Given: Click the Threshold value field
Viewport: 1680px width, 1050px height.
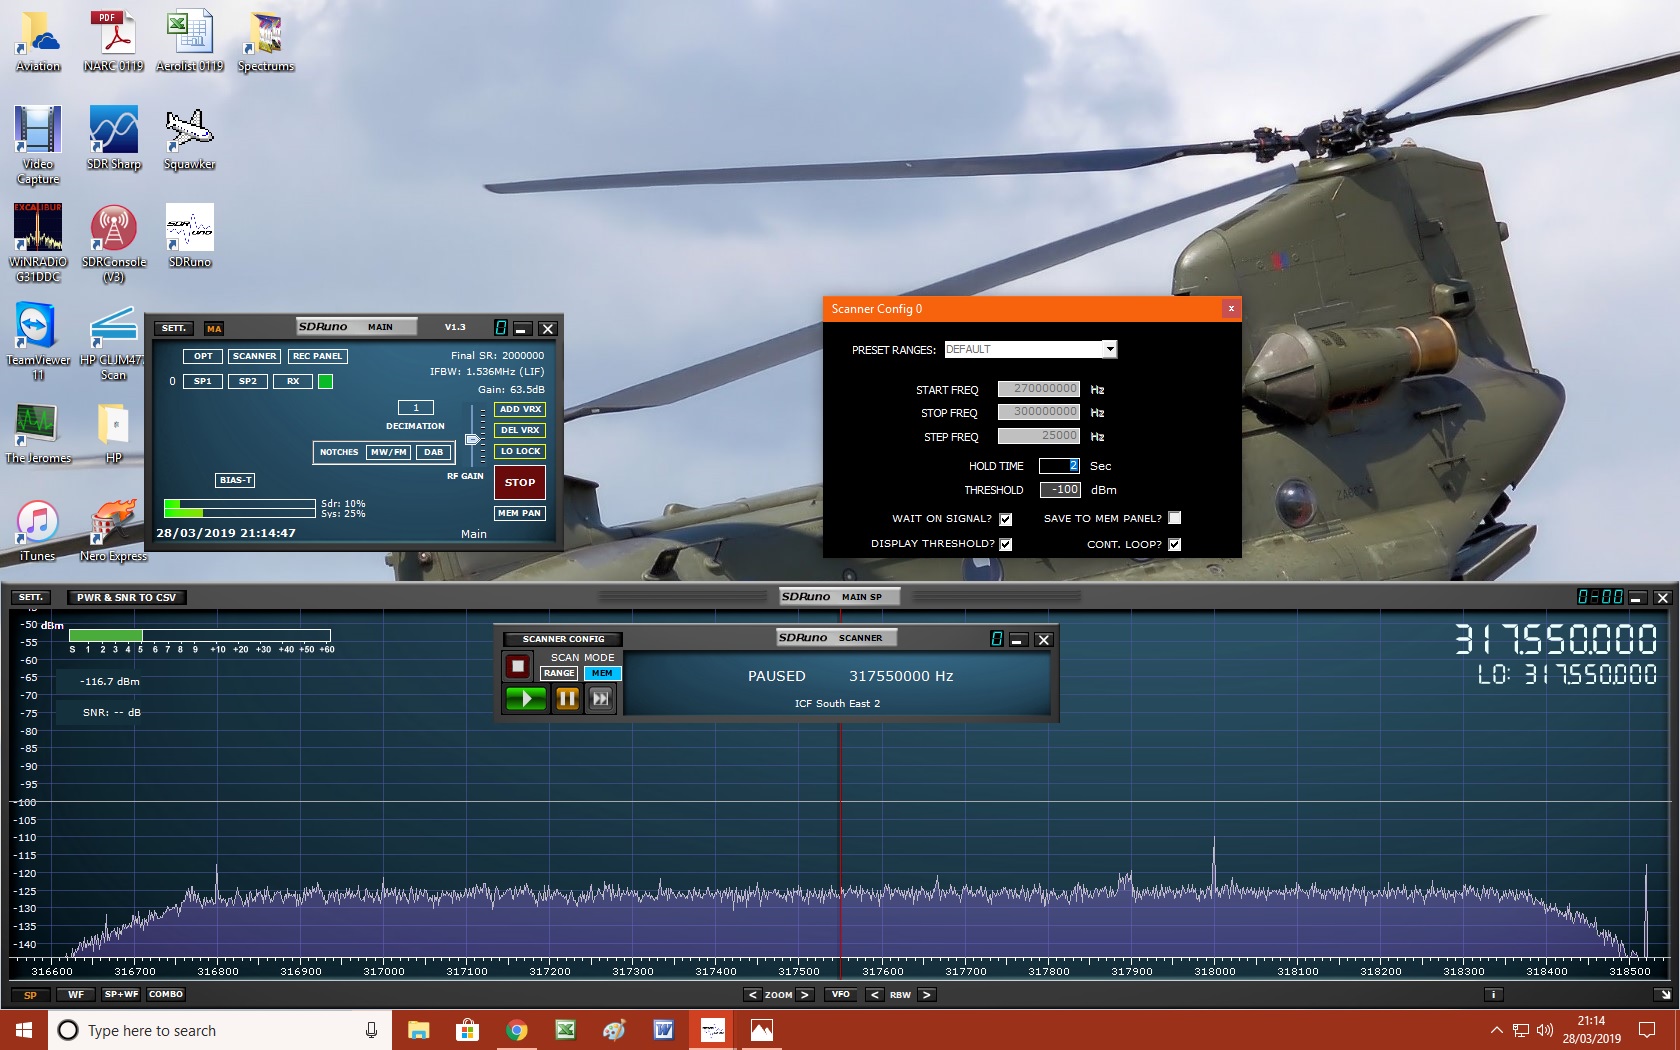Looking at the screenshot, I should (x=1060, y=490).
